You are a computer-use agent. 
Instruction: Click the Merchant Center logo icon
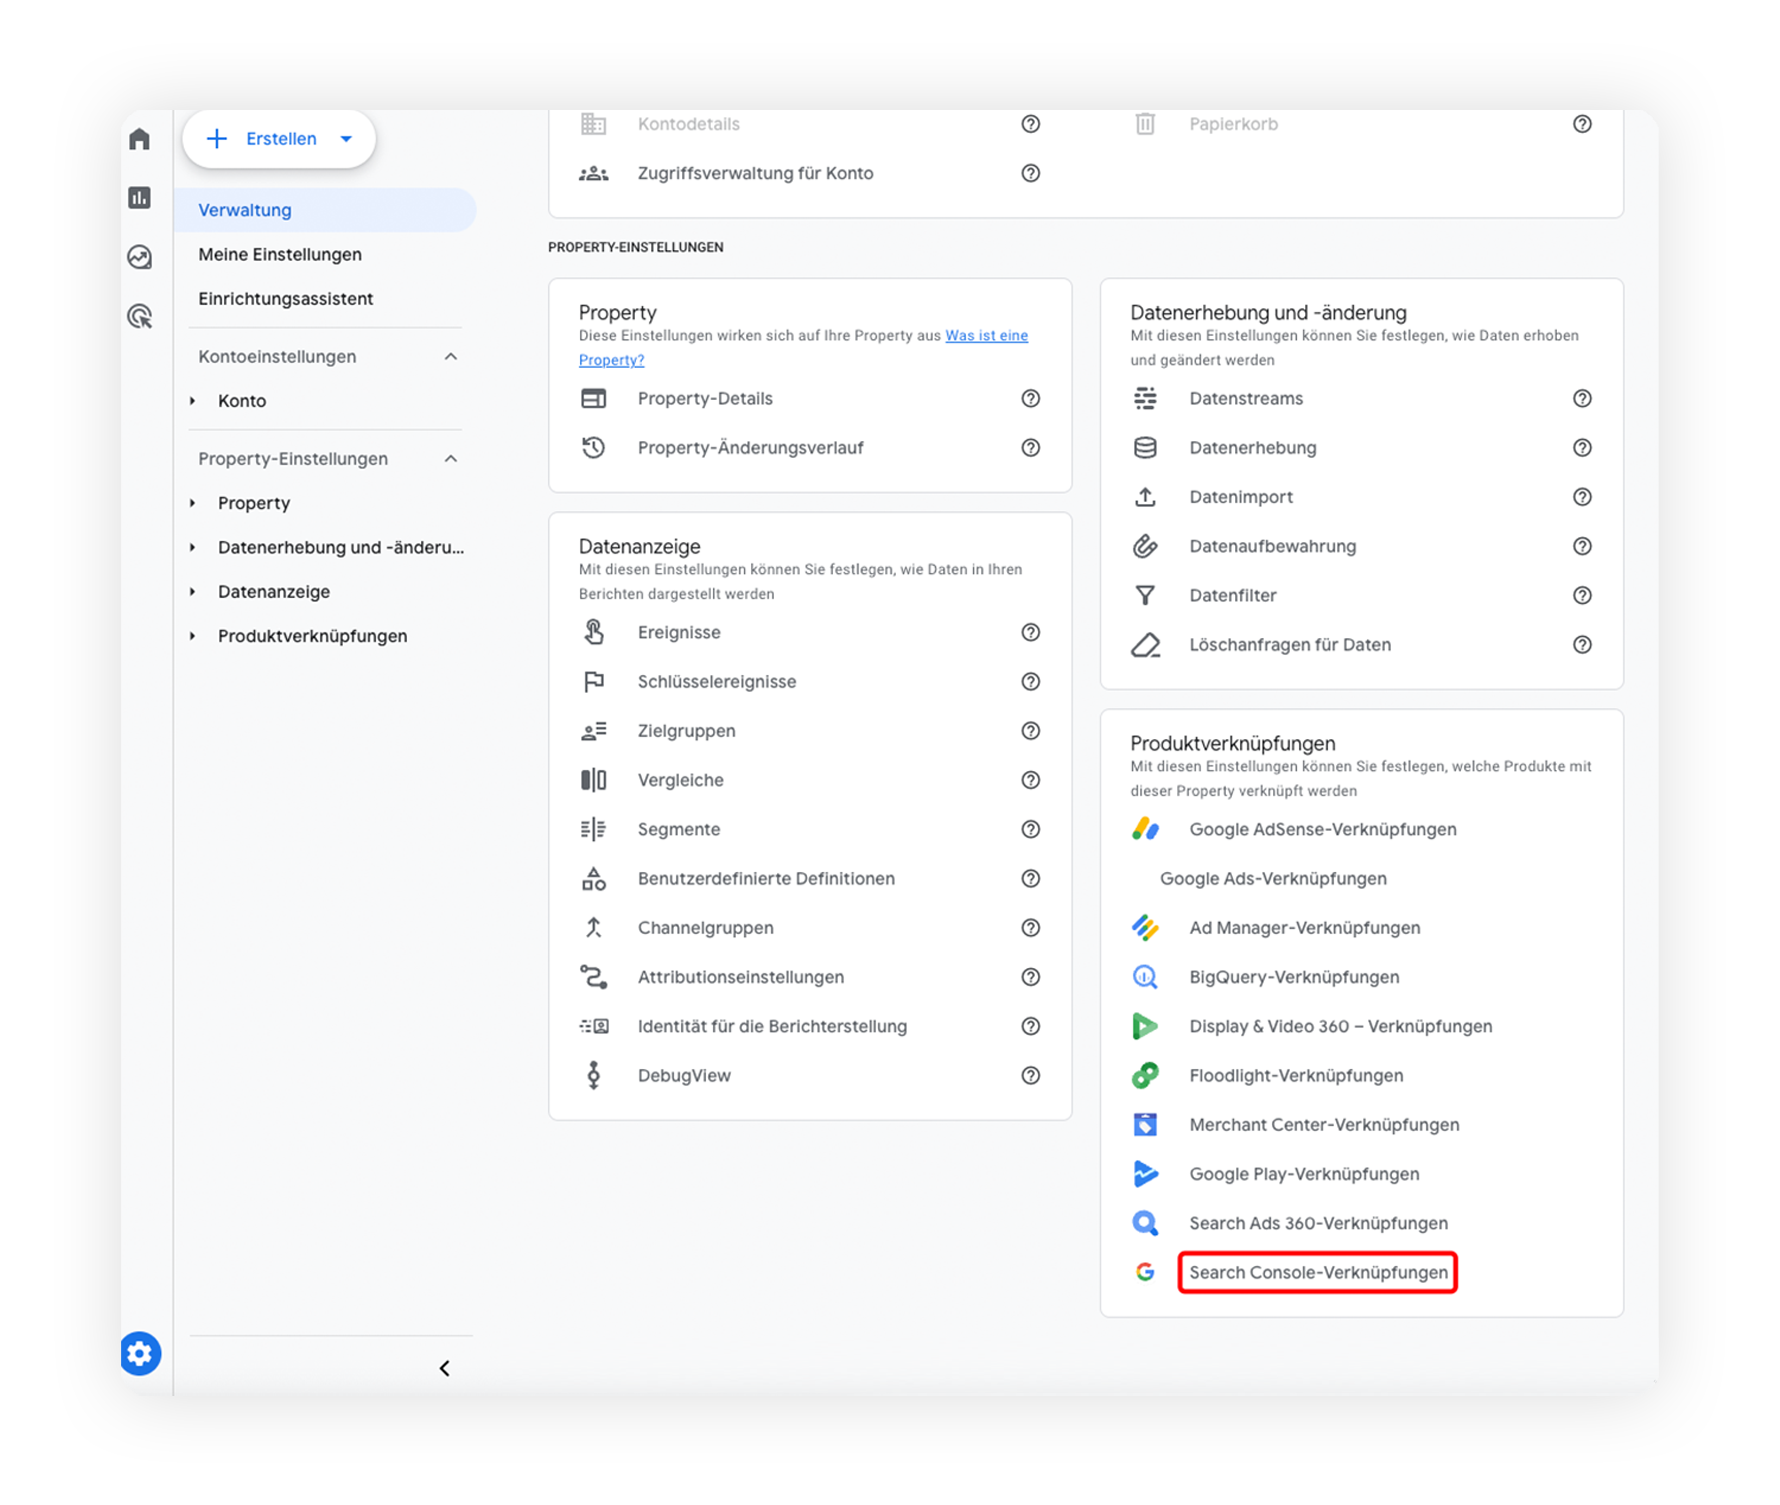[1145, 1125]
